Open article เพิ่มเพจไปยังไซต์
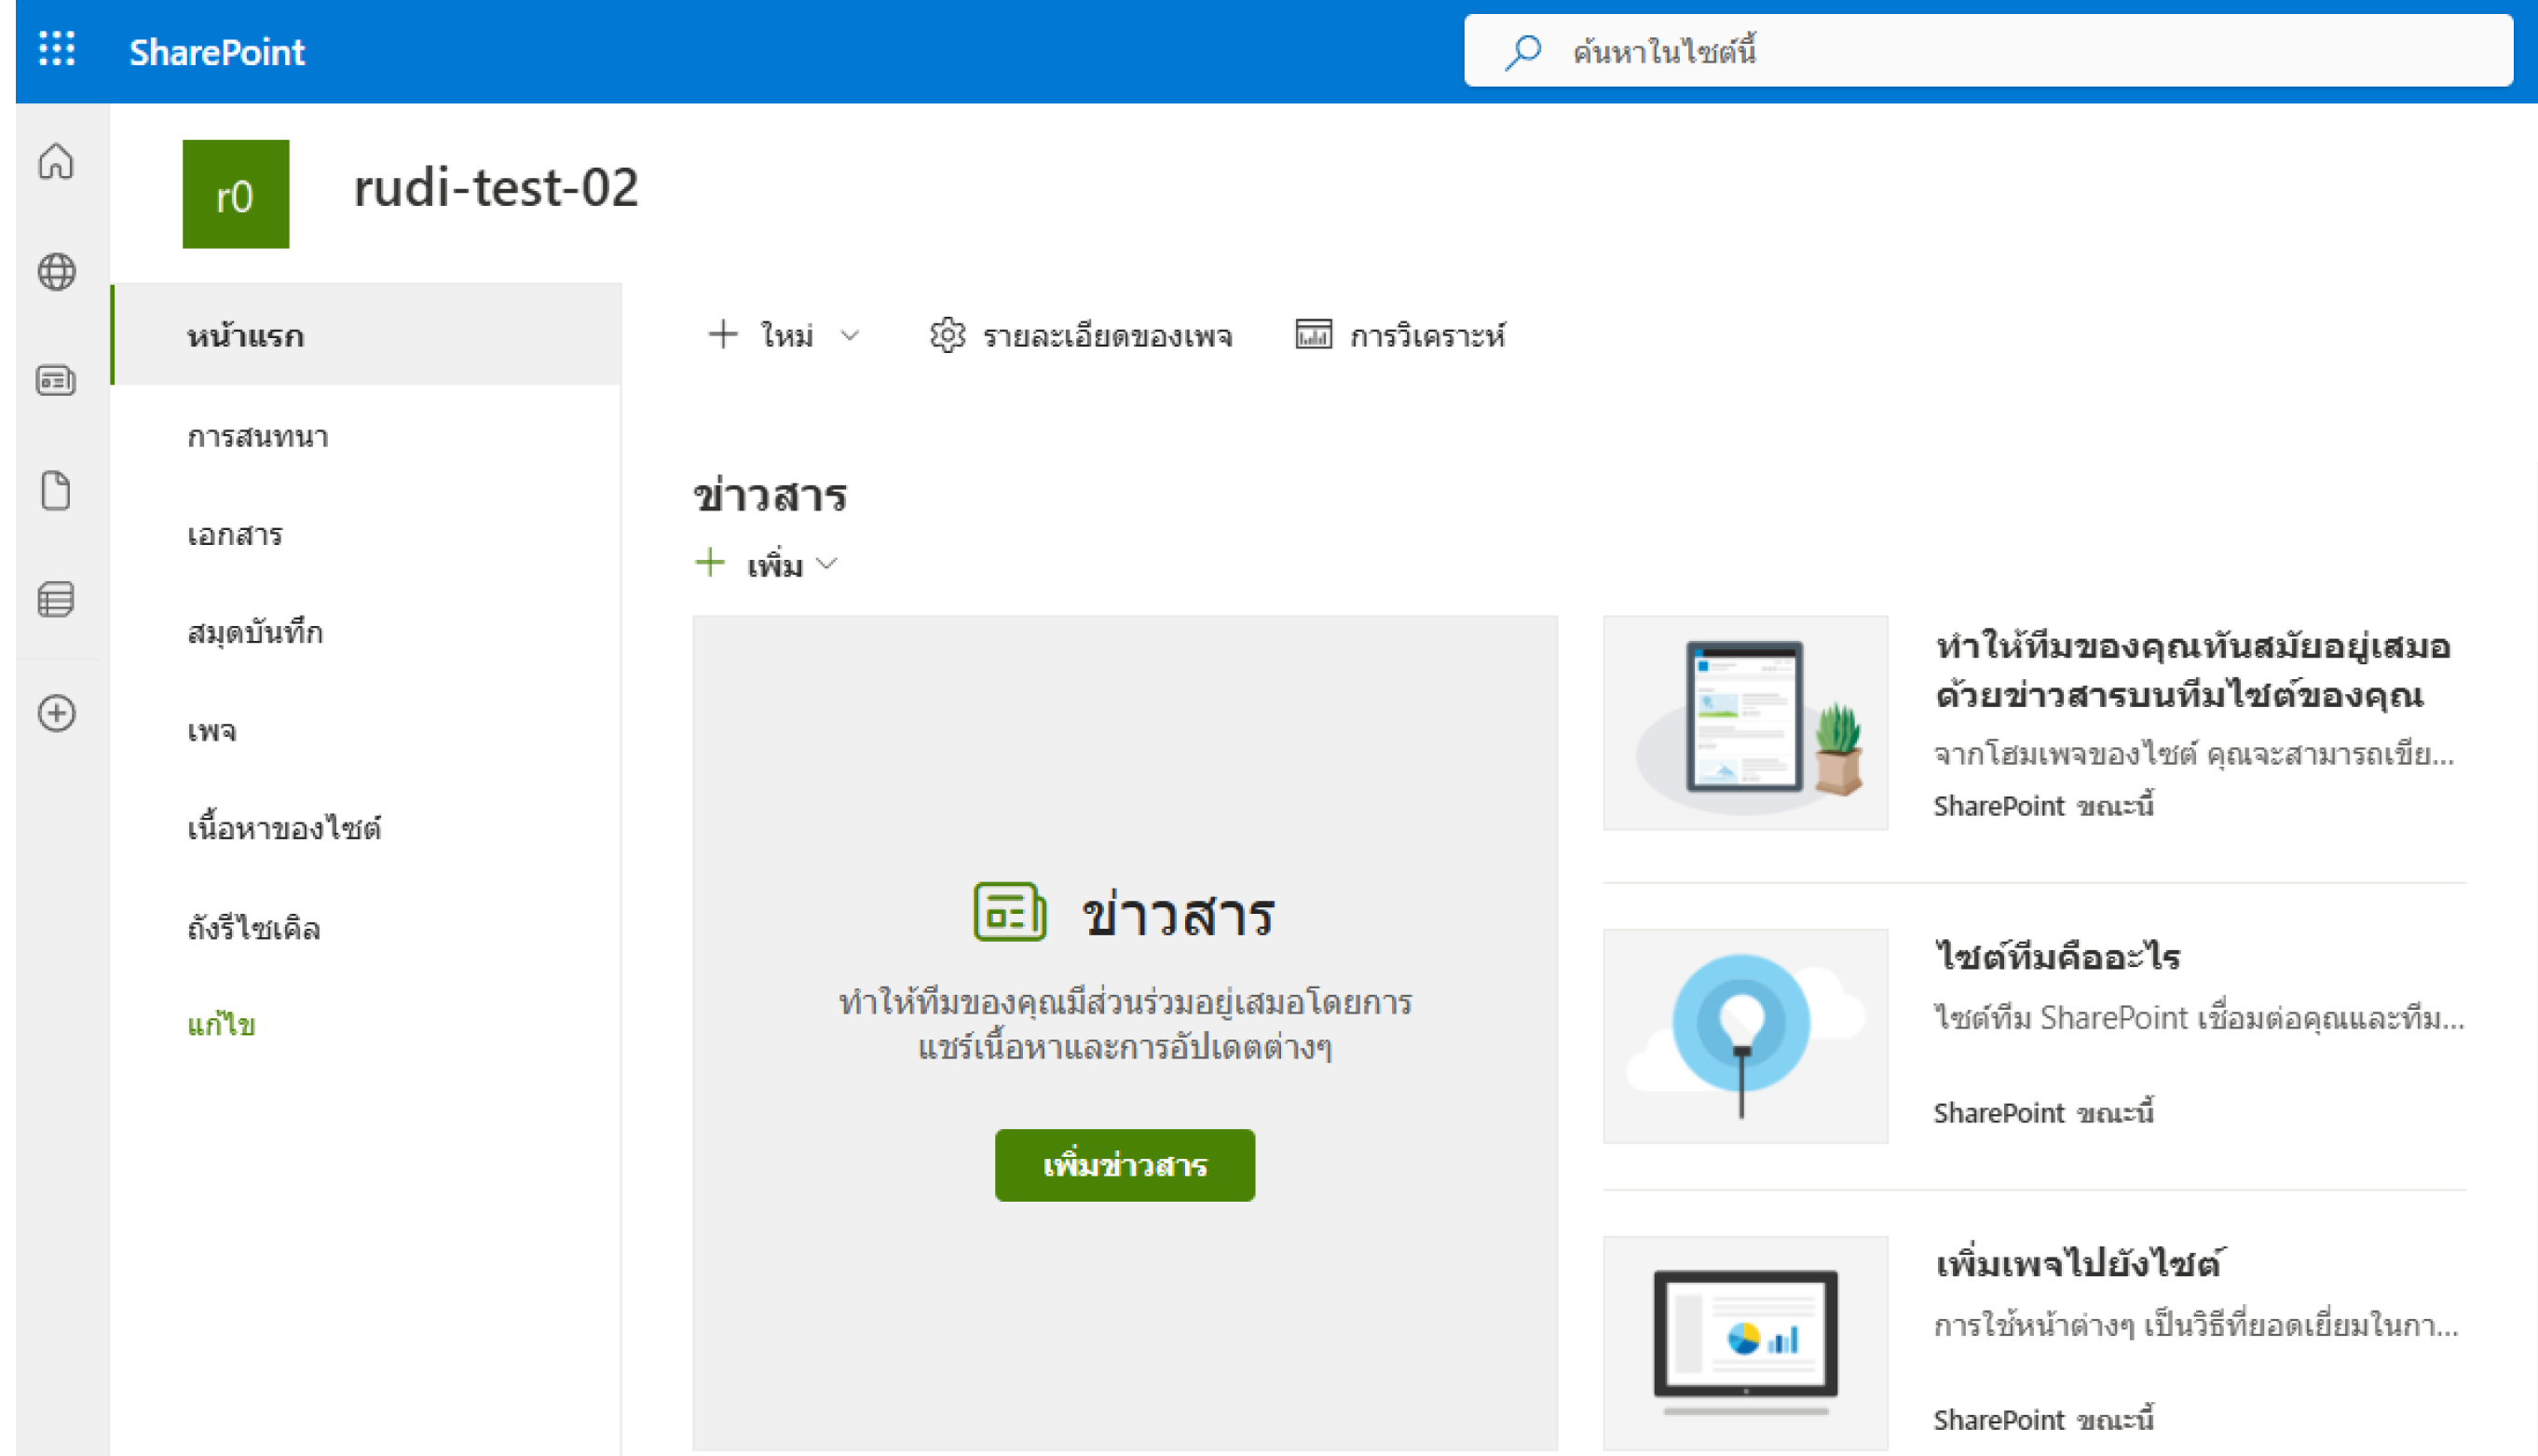 coord(2078,1264)
